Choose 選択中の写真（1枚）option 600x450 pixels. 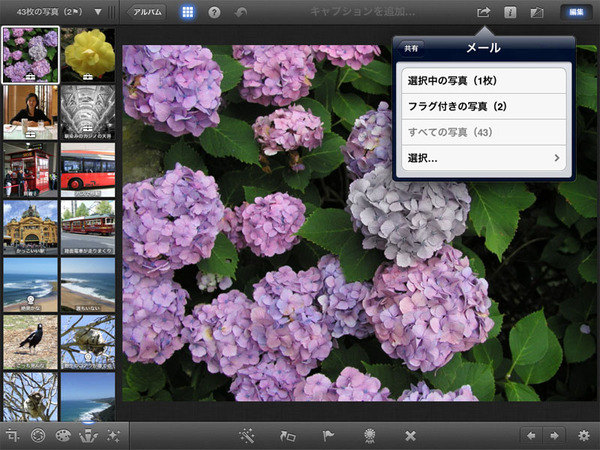(x=484, y=81)
